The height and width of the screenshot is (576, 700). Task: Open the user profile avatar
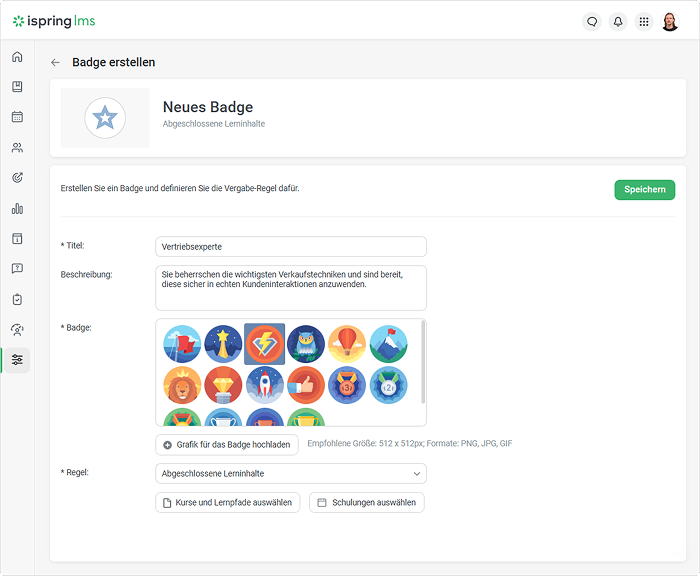(670, 21)
